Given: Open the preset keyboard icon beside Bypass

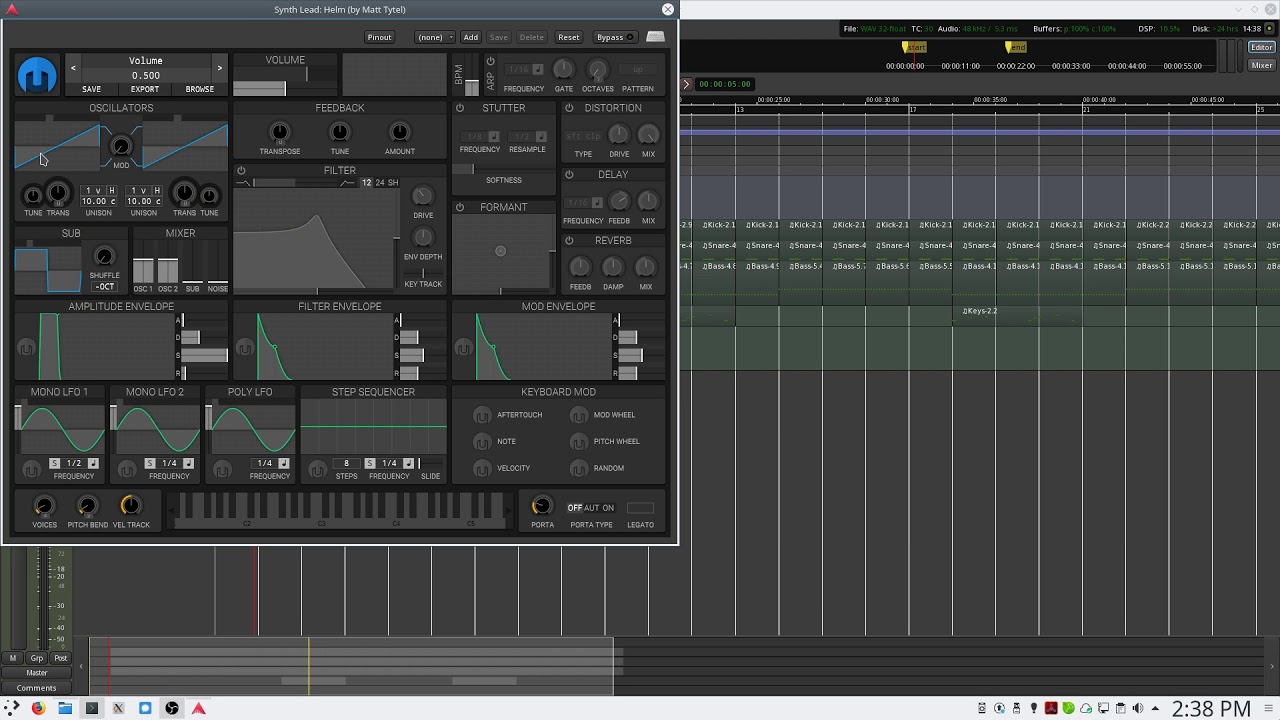Looking at the screenshot, I should tap(655, 36).
